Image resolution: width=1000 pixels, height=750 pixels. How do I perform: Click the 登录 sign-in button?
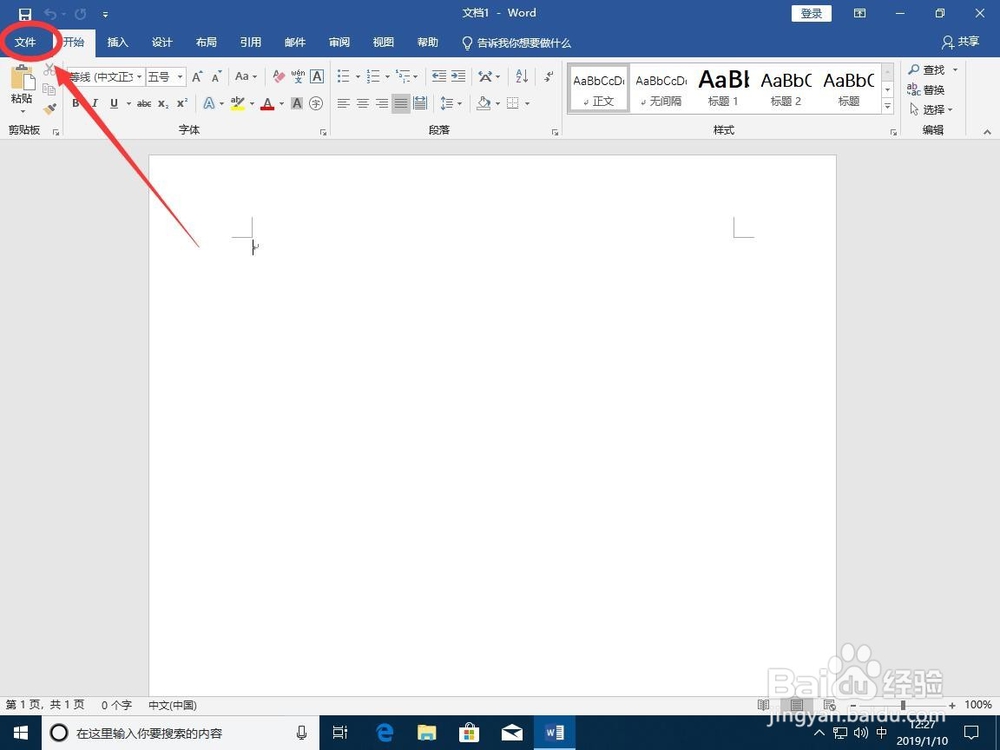pos(811,13)
